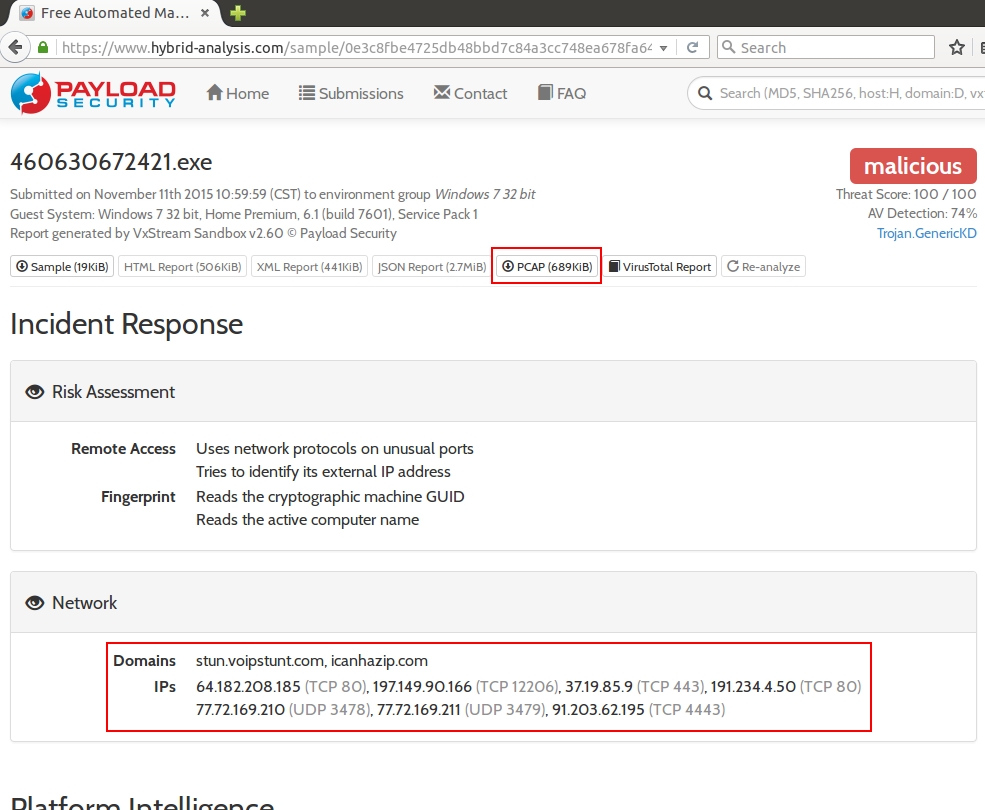Click the 'Guest System: Windows 7 32 bit' line
The image size is (985, 810).
[244, 214]
